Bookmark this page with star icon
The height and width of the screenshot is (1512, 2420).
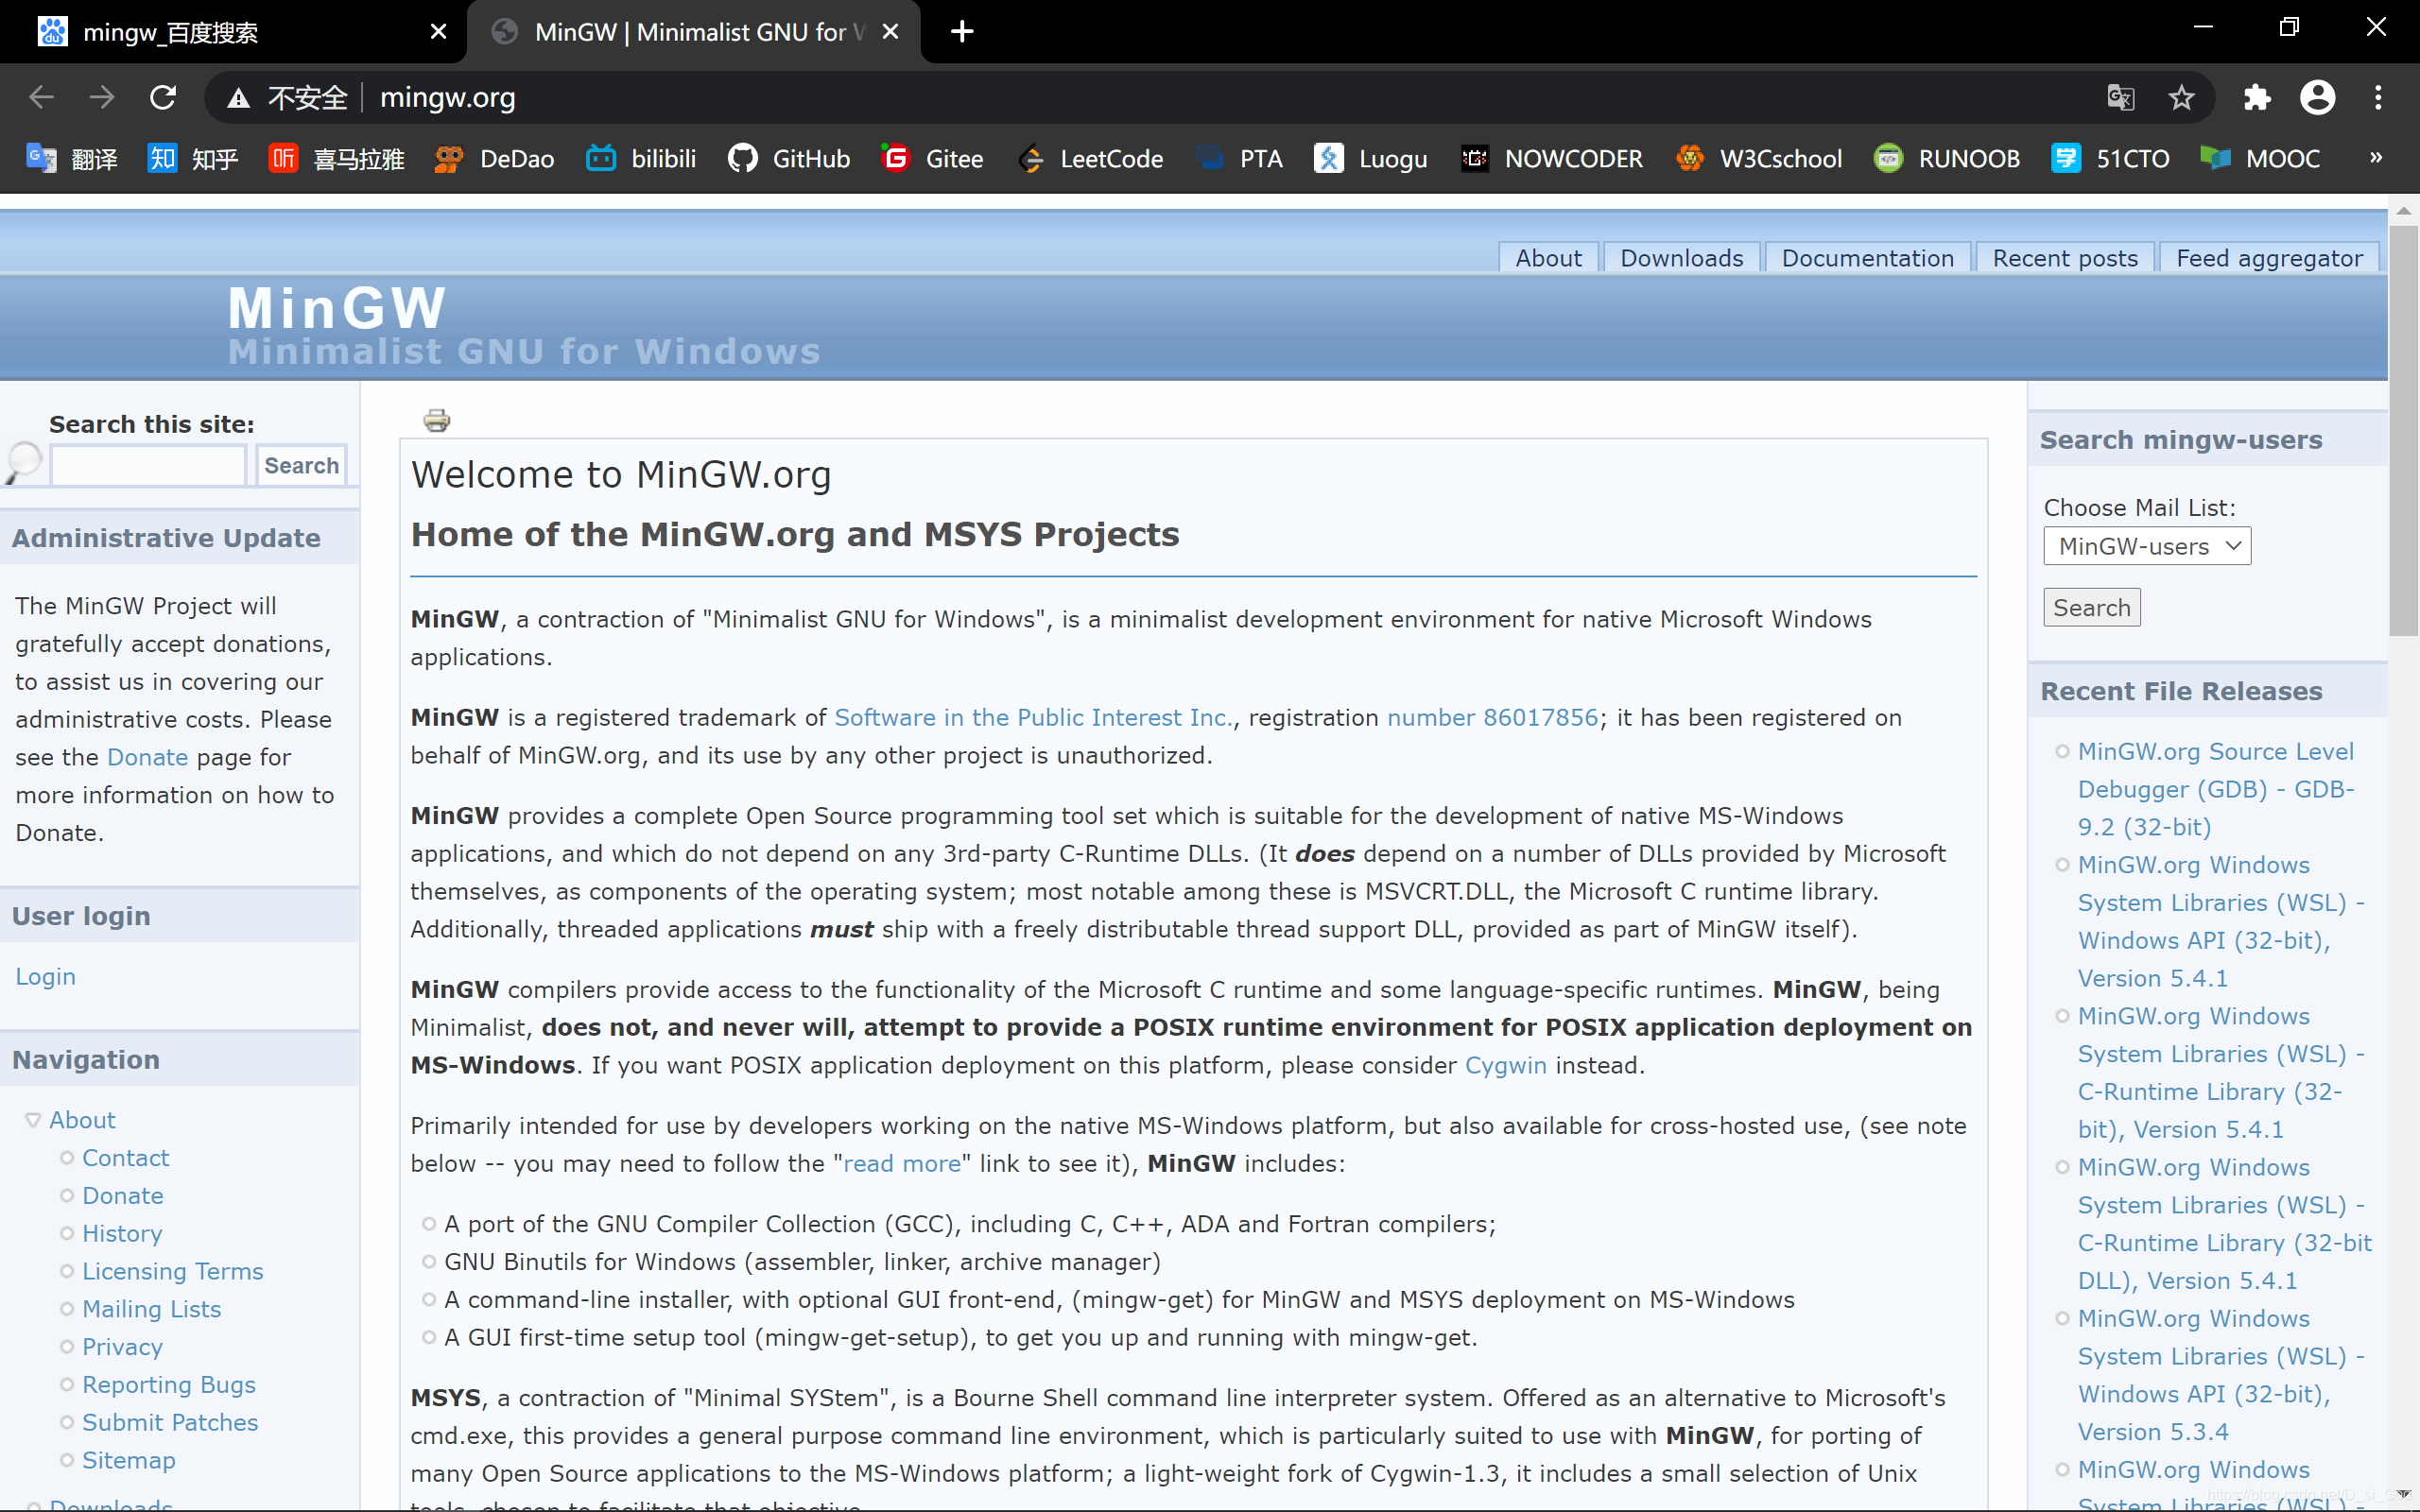[2181, 97]
